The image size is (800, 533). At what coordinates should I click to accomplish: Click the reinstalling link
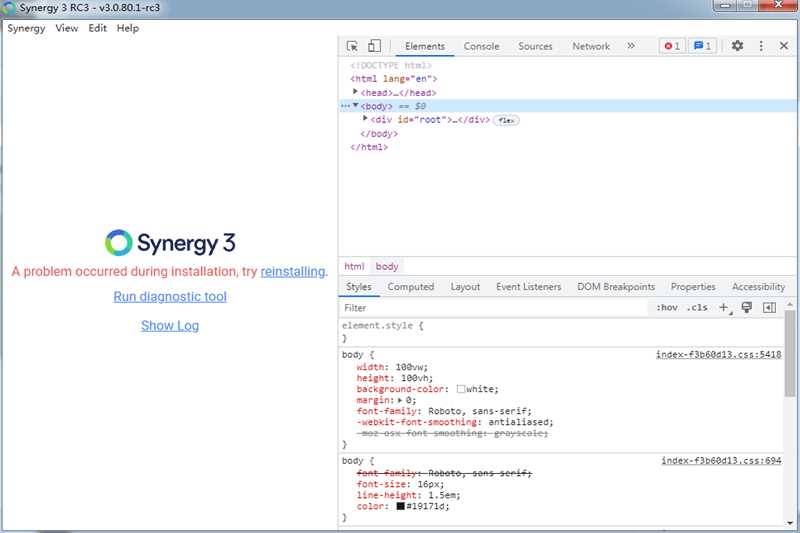293,271
